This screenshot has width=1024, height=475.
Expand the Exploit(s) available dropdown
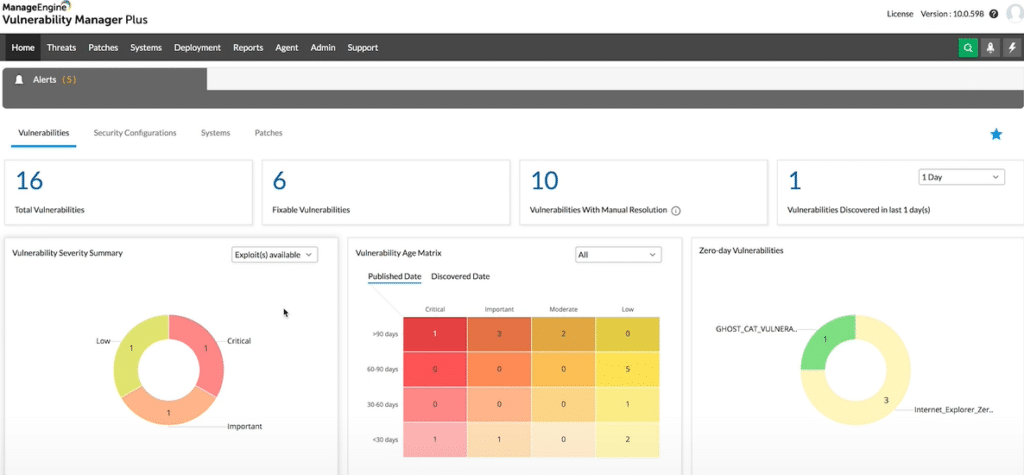(274, 255)
